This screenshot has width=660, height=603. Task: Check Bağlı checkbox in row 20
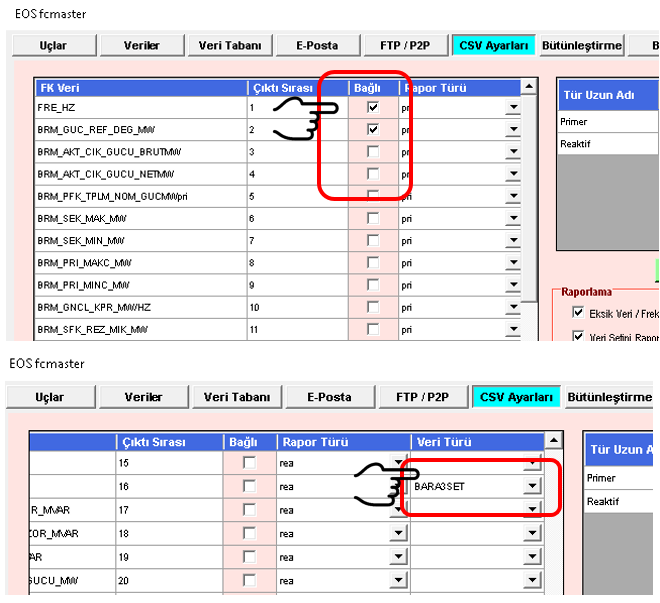[250, 581]
